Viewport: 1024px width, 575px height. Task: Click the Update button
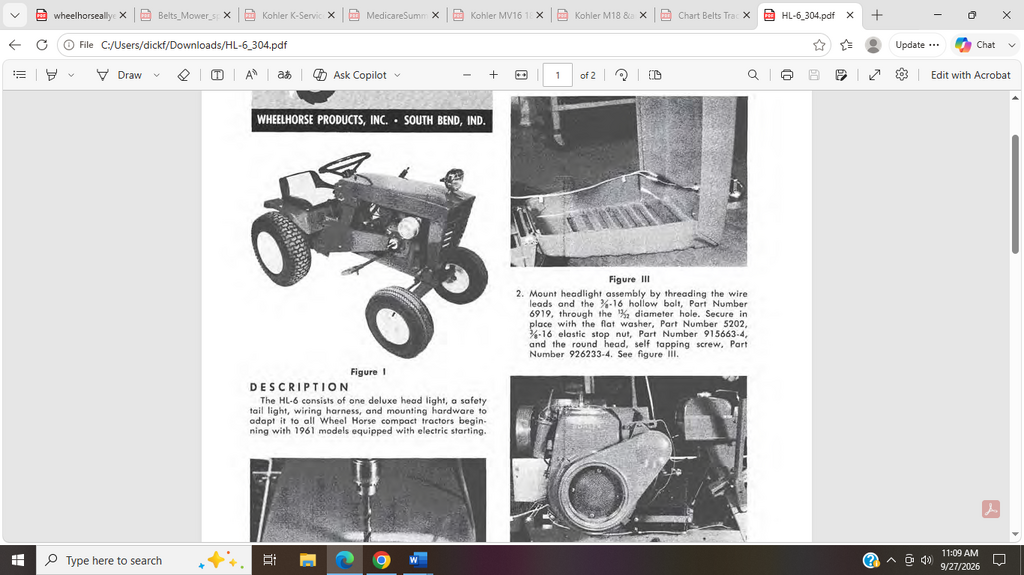click(x=917, y=44)
